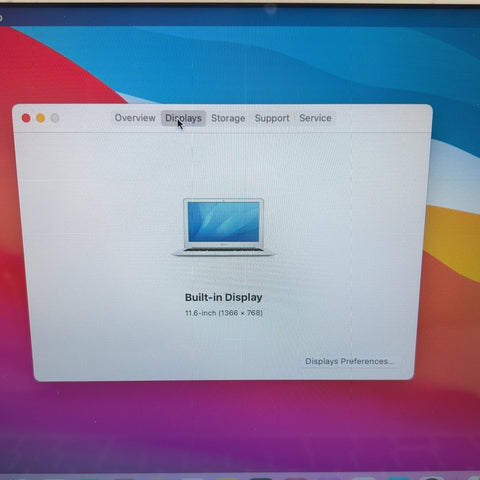The image size is (480, 480).
Task: Click the Displays Preferences button
Action: tap(350, 361)
